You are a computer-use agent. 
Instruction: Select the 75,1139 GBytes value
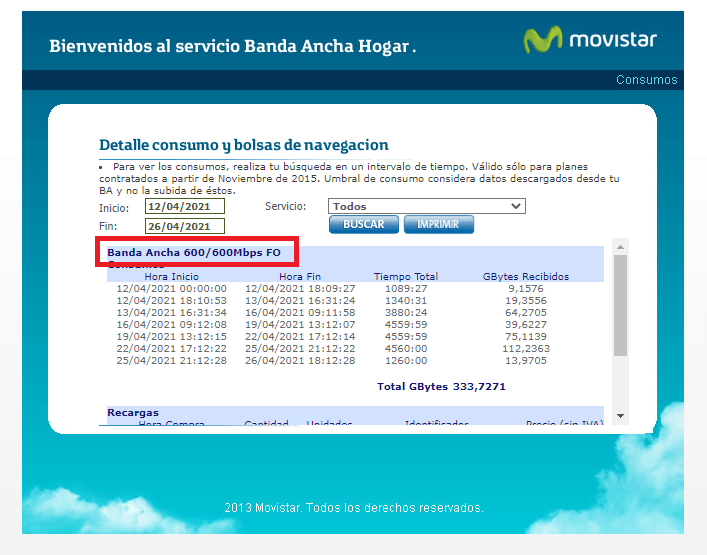(526, 337)
